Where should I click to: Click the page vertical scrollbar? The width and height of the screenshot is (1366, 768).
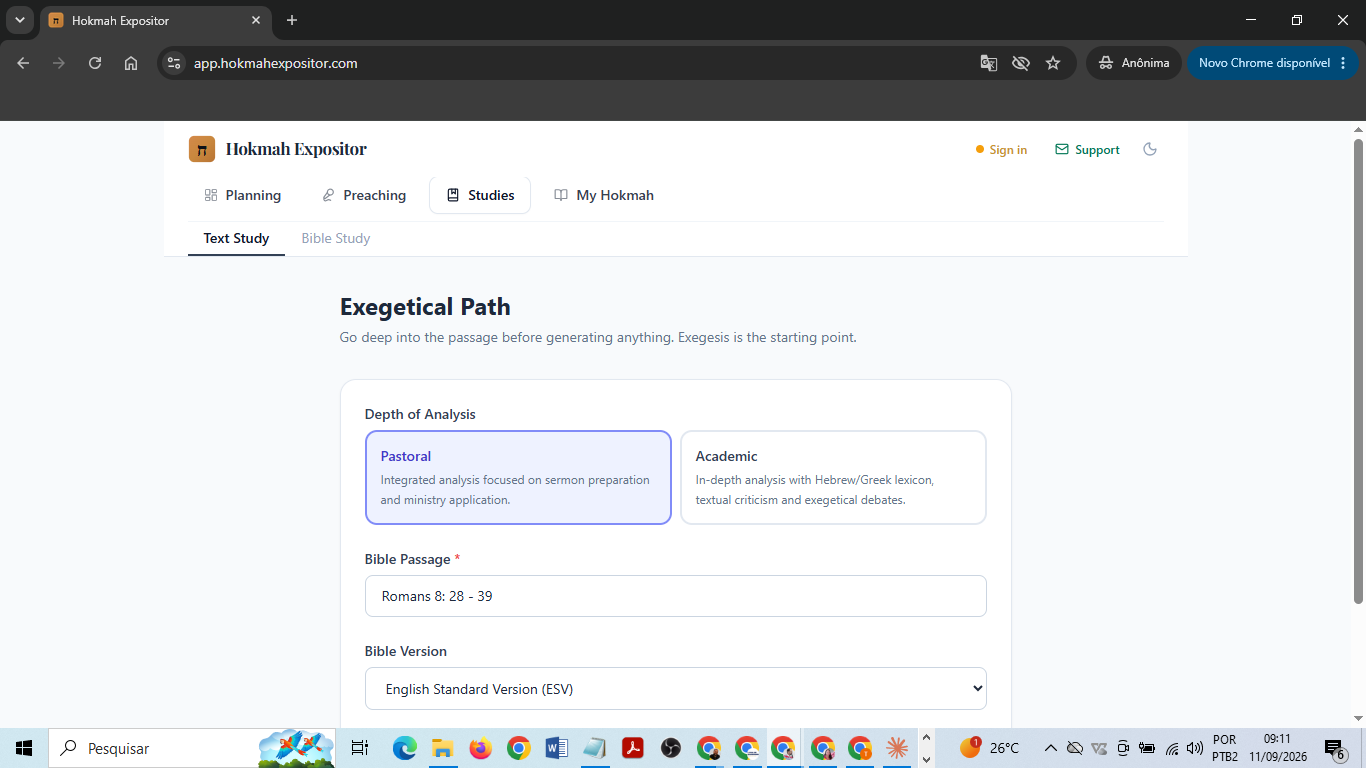coord(1358,372)
